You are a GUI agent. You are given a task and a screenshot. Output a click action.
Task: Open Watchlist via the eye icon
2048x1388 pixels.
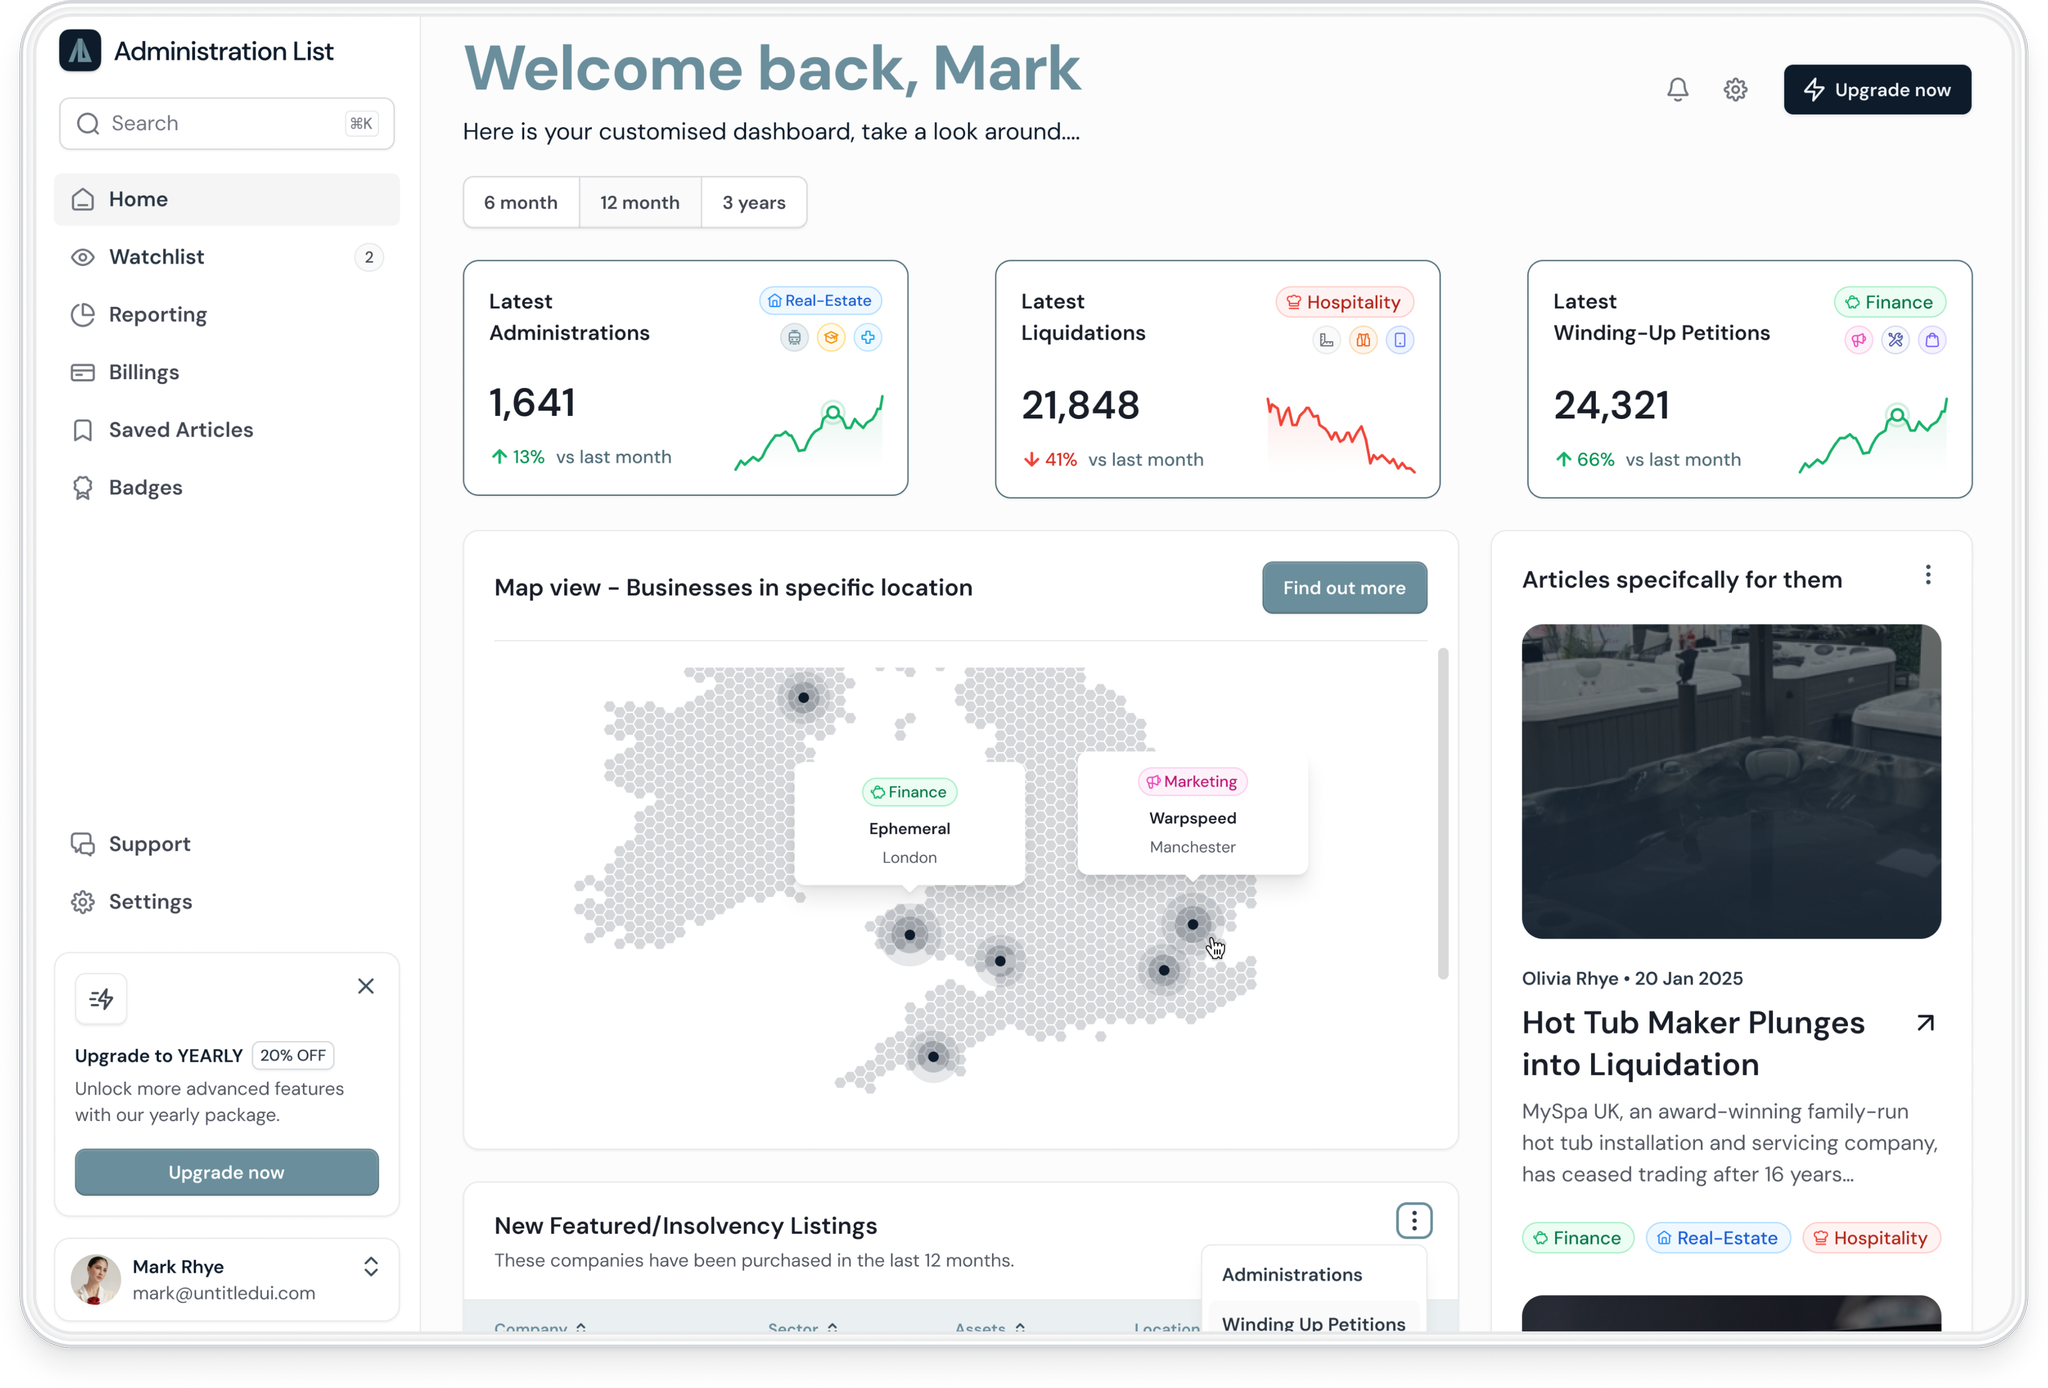[x=83, y=257]
